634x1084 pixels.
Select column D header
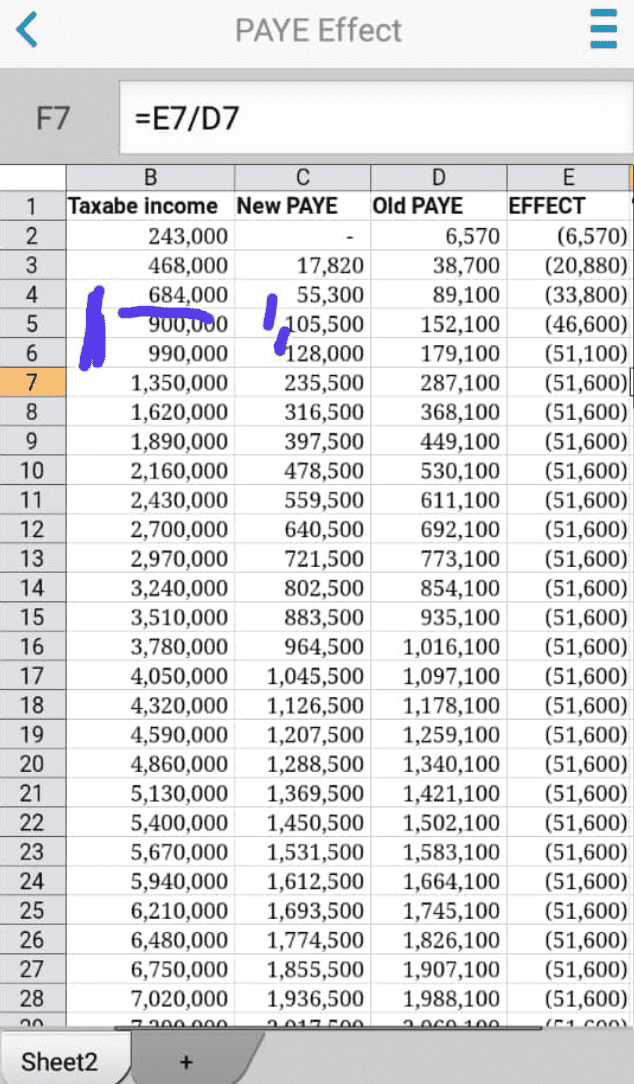438,178
